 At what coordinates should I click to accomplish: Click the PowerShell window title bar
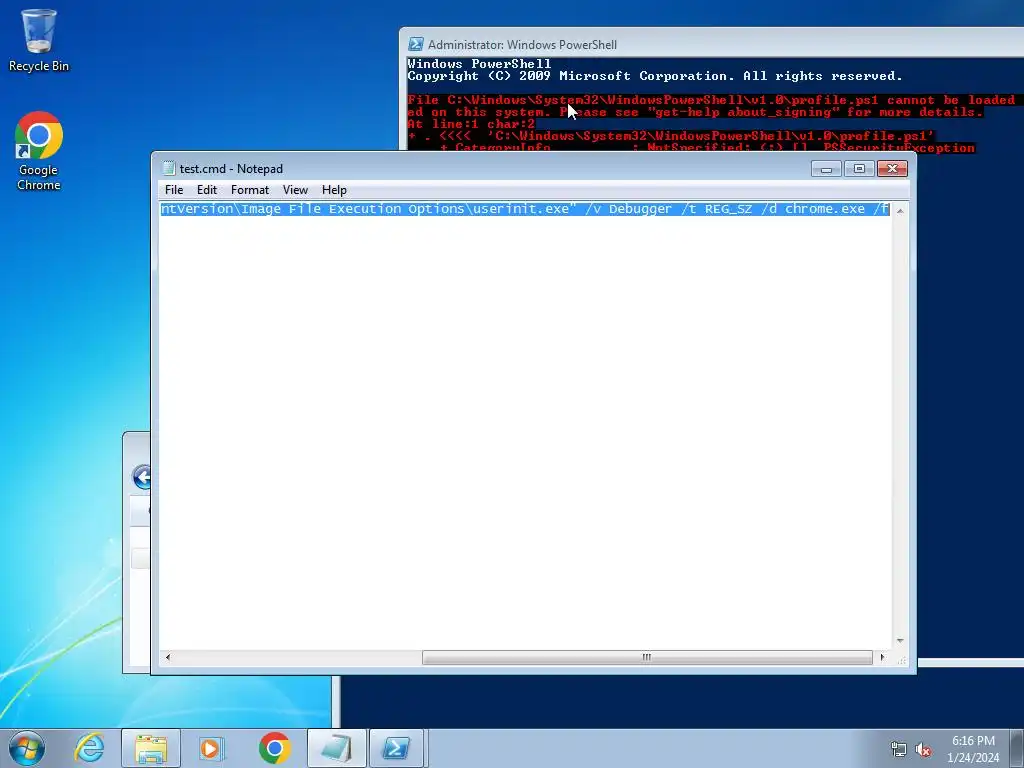point(712,44)
